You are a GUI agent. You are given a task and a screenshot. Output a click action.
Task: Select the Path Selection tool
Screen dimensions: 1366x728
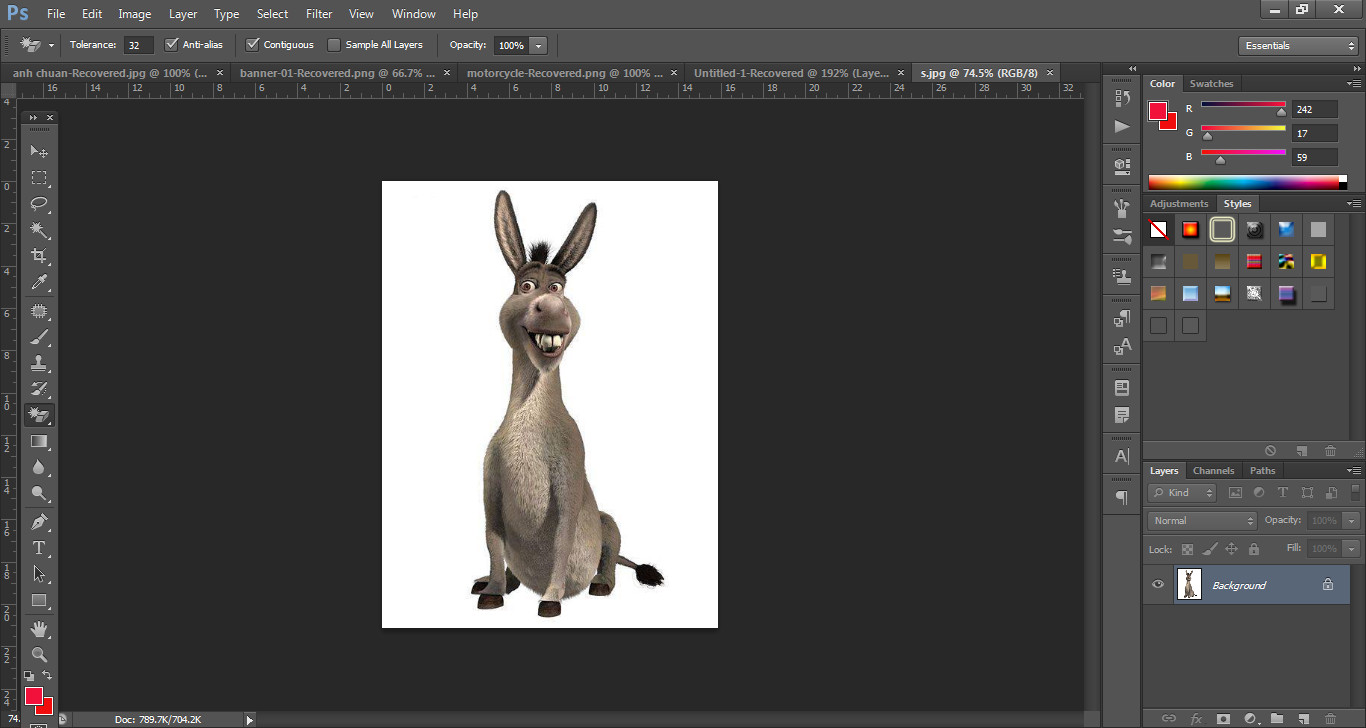[x=39, y=574]
